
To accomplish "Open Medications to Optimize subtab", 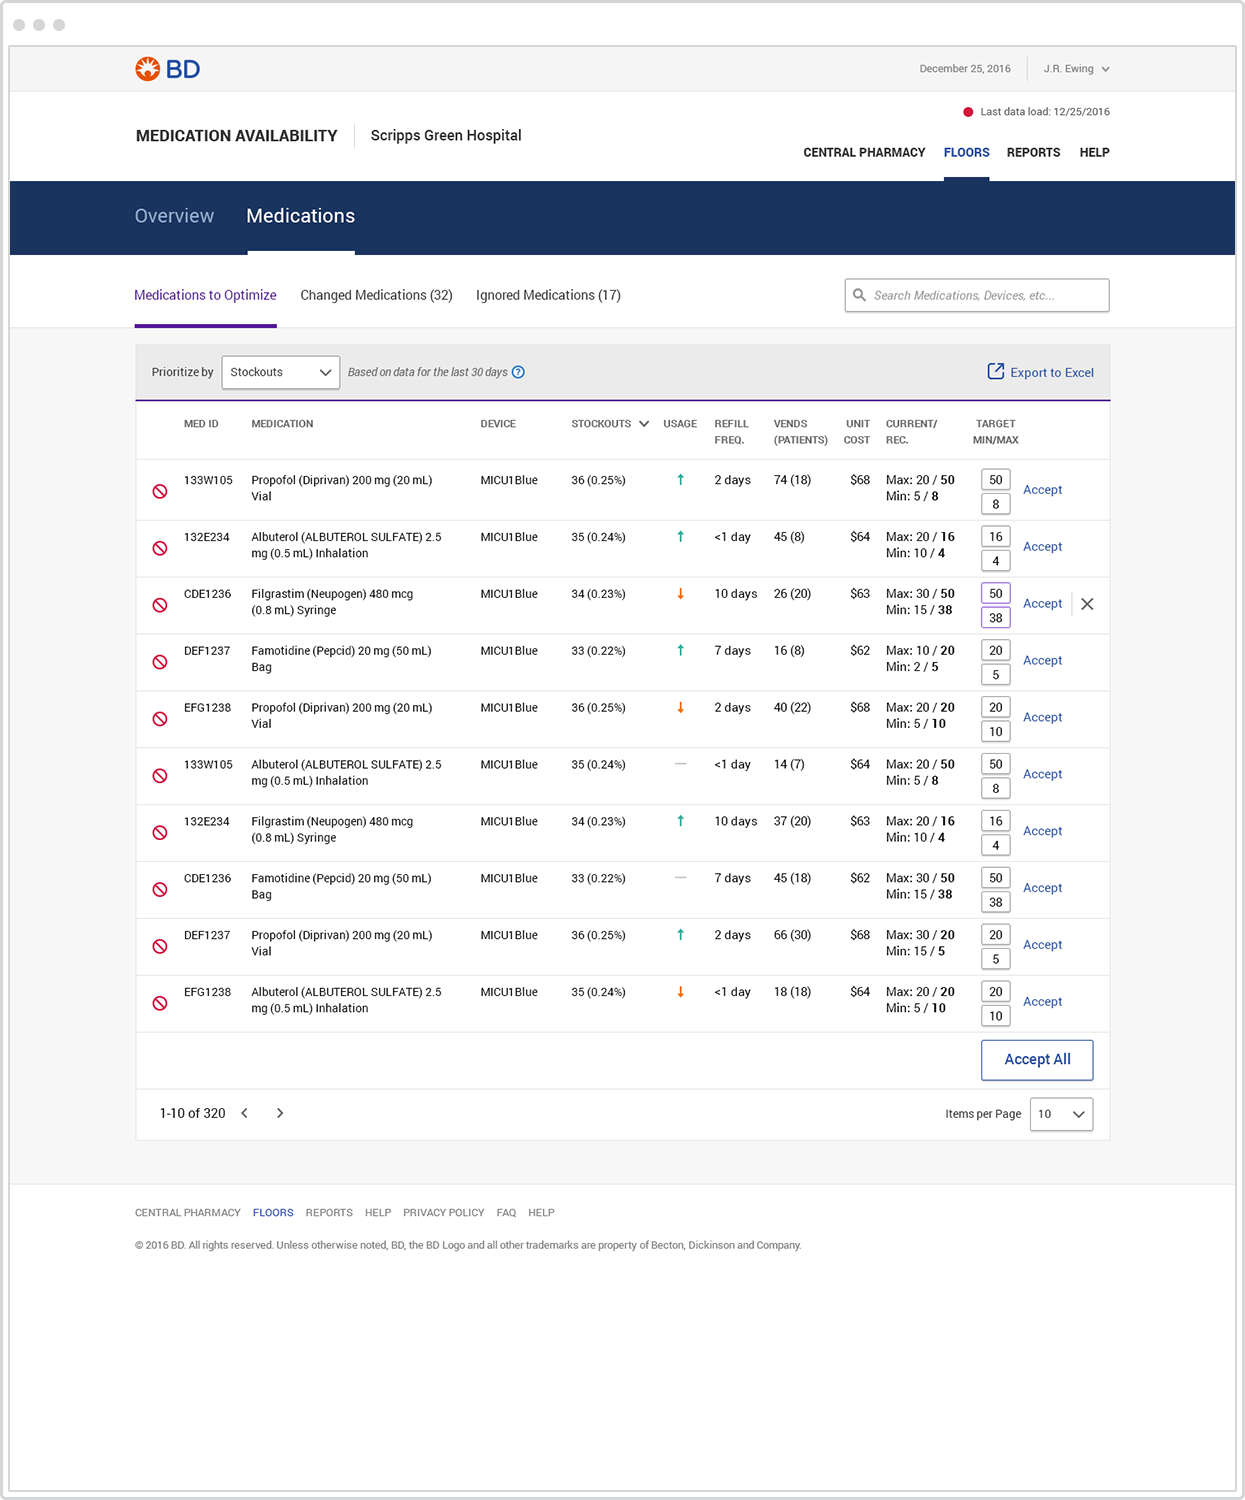I will pyautogui.click(x=205, y=295).
